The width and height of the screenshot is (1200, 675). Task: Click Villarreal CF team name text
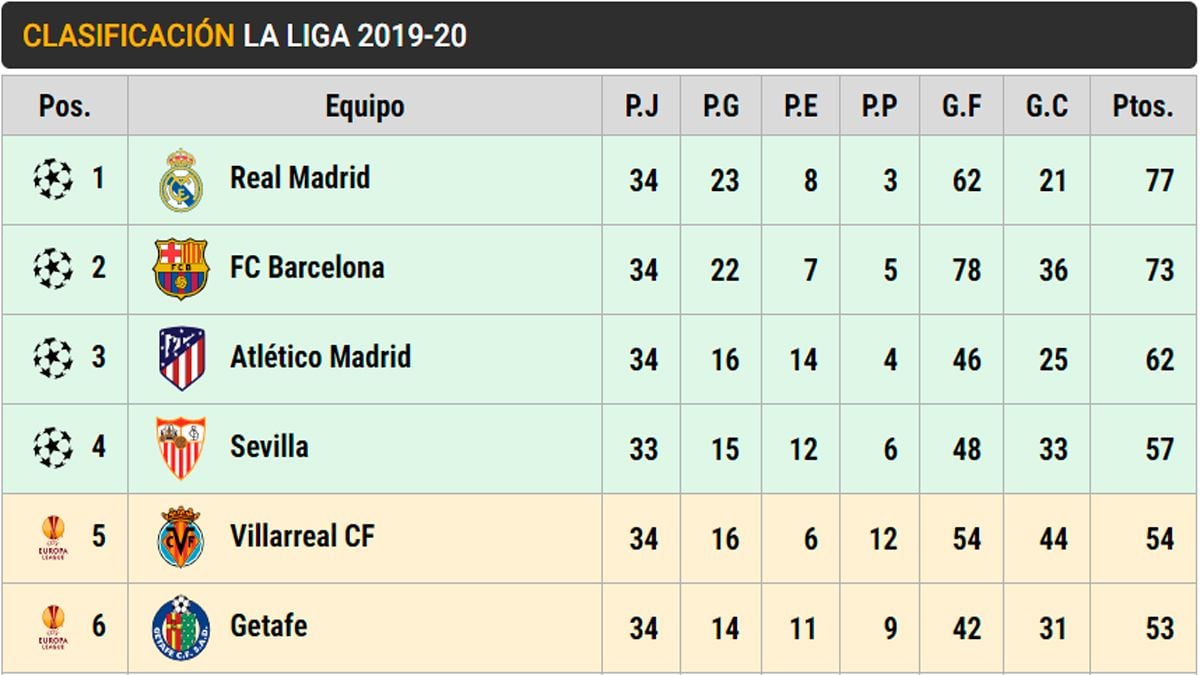click(x=302, y=536)
